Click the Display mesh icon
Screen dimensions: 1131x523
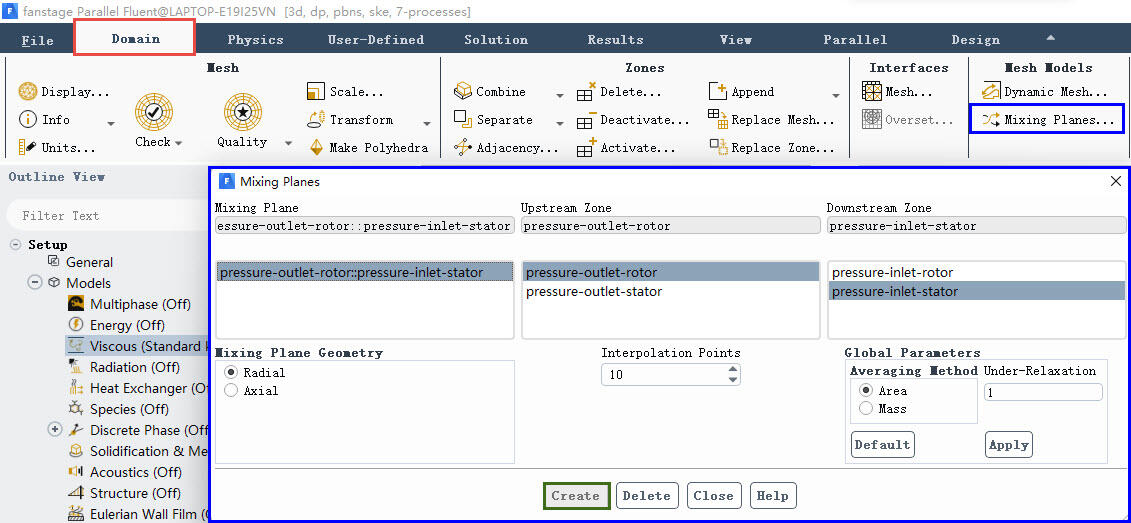[28, 92]
